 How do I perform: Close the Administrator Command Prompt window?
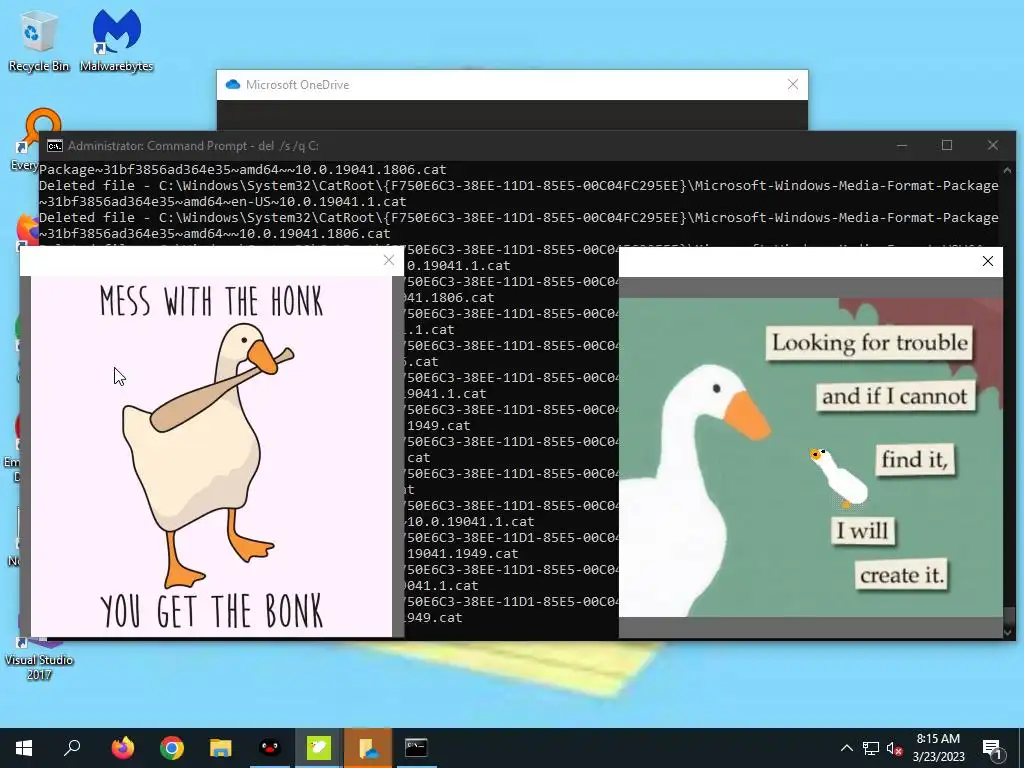[x=993, y=146]
